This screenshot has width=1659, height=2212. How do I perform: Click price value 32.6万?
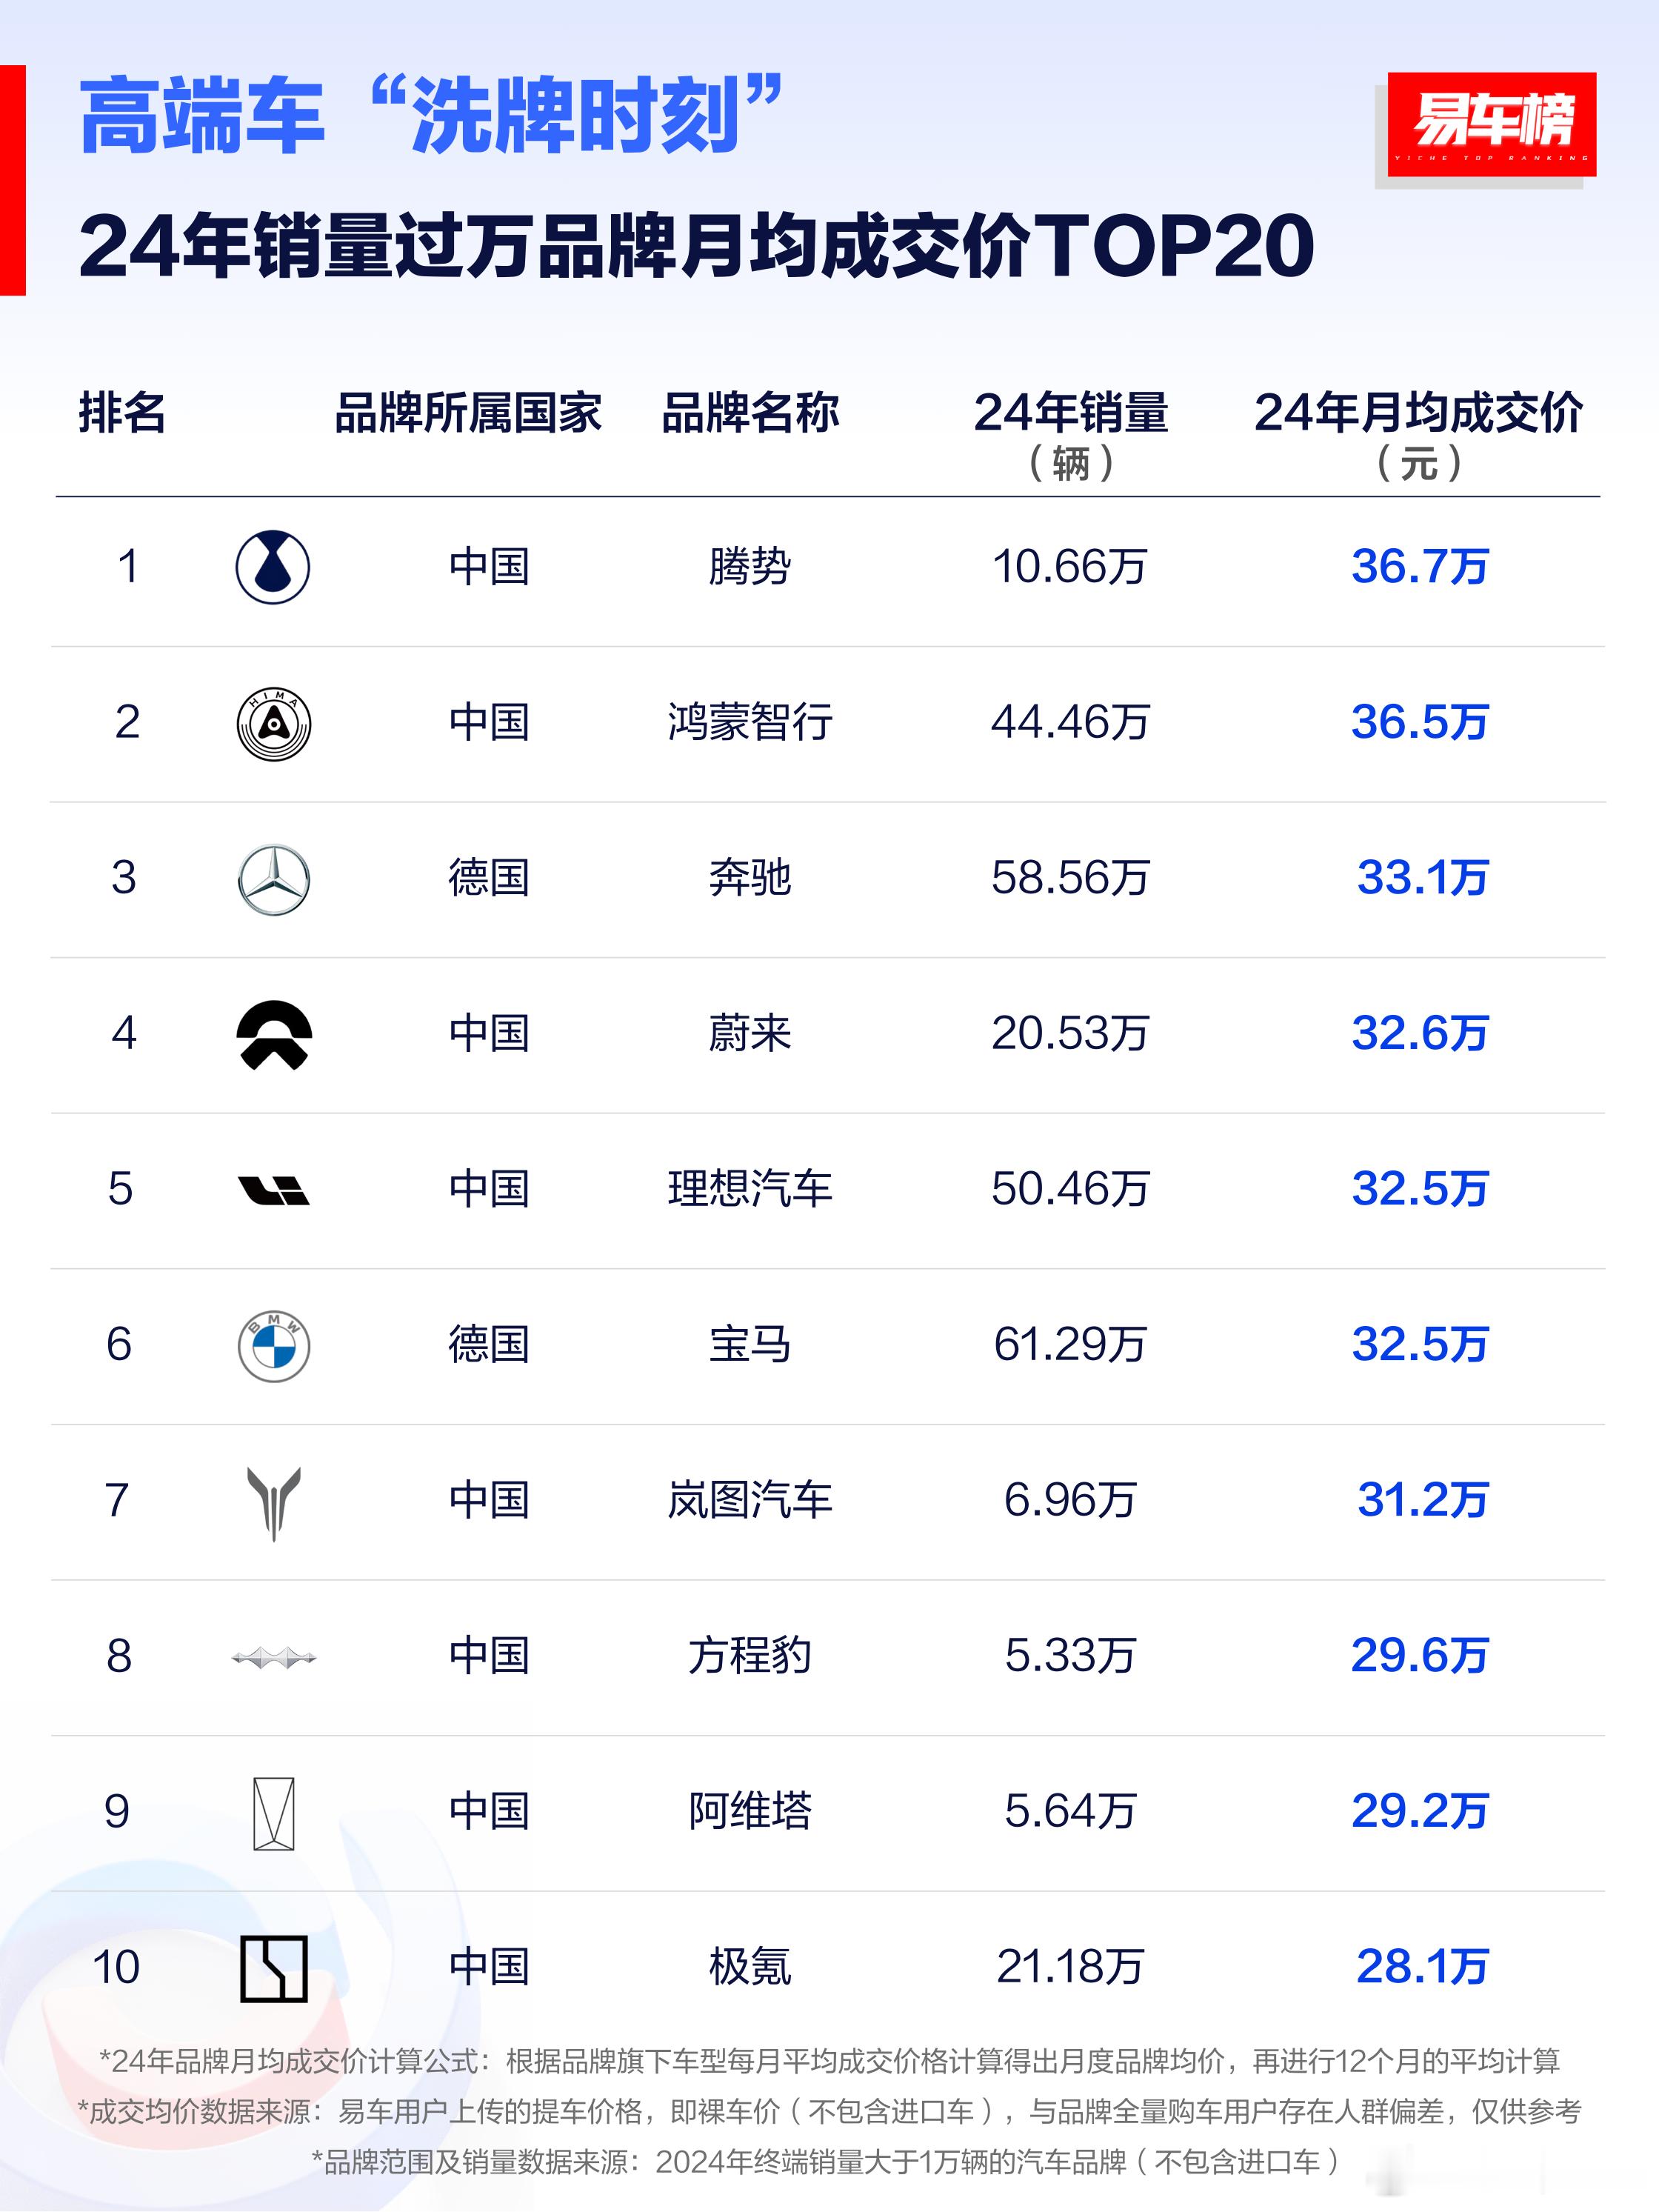tap(1420, 1033)
